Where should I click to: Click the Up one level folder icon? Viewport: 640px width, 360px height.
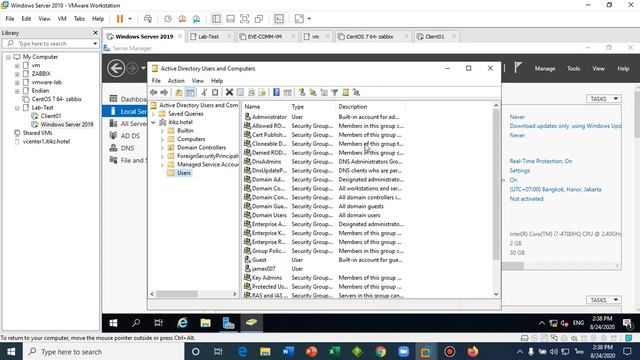[179, 93]
